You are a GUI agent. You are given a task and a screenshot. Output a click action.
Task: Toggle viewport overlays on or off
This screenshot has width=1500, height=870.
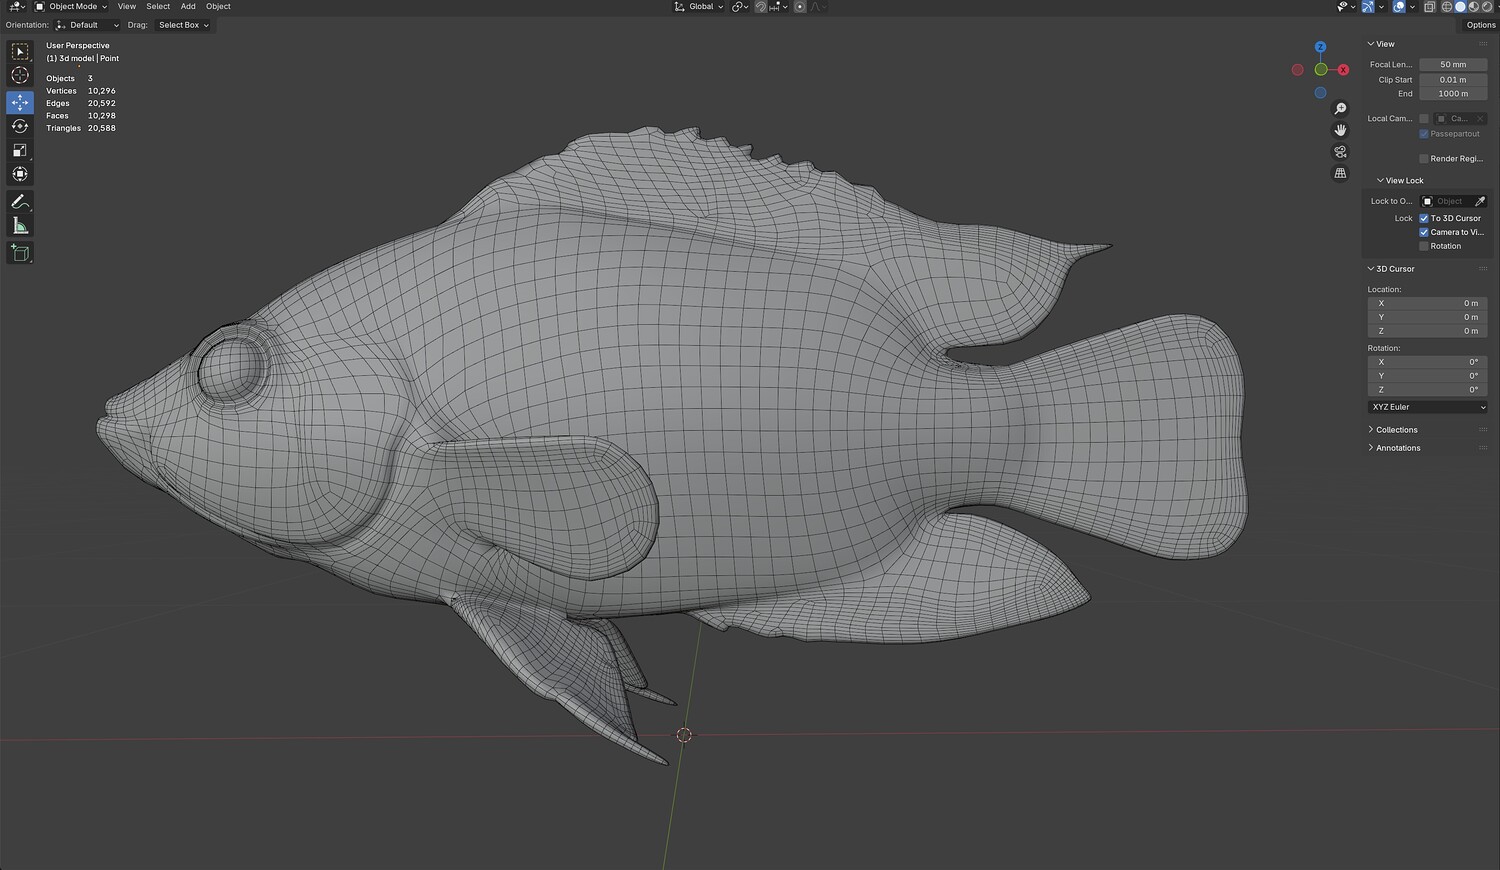pos(1399,7)
